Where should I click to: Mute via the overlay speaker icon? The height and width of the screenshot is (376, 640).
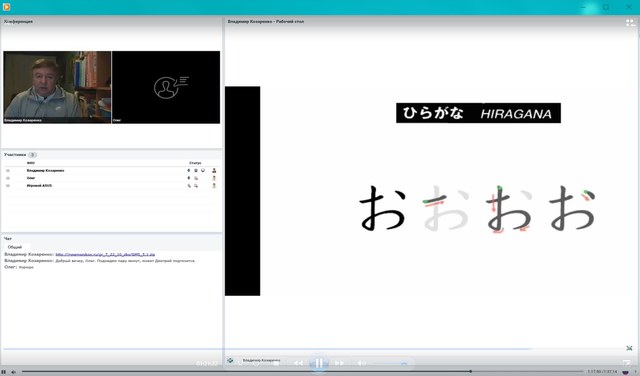(x=361, y=363)
